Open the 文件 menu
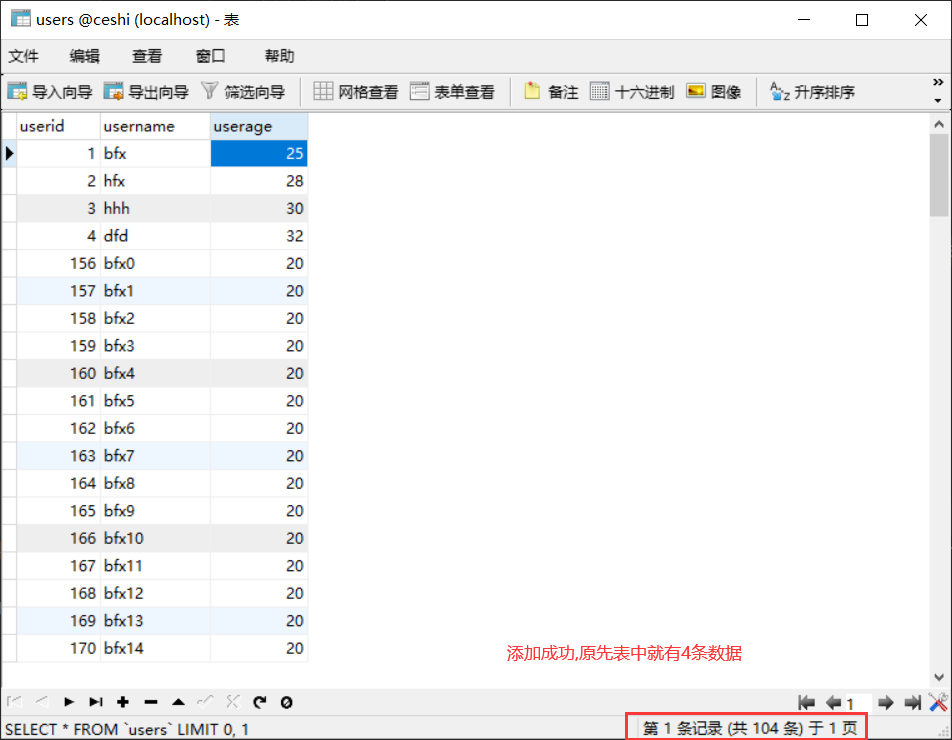Viewport: 952px width, 740px height. [24, 56]
